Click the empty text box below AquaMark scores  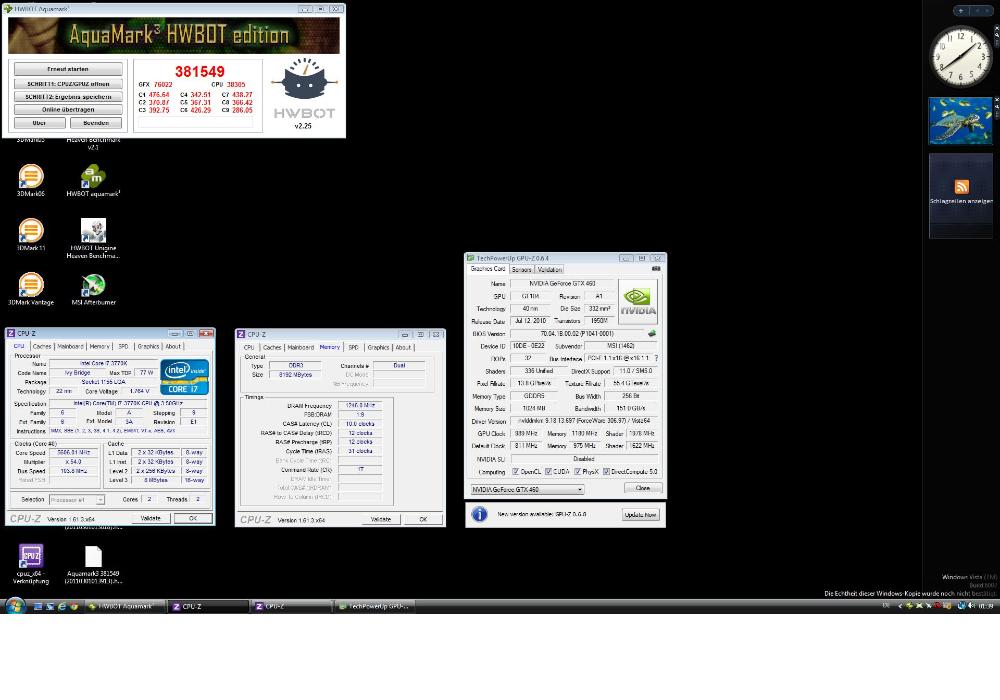pyautogui.click(x=195, y=122)
